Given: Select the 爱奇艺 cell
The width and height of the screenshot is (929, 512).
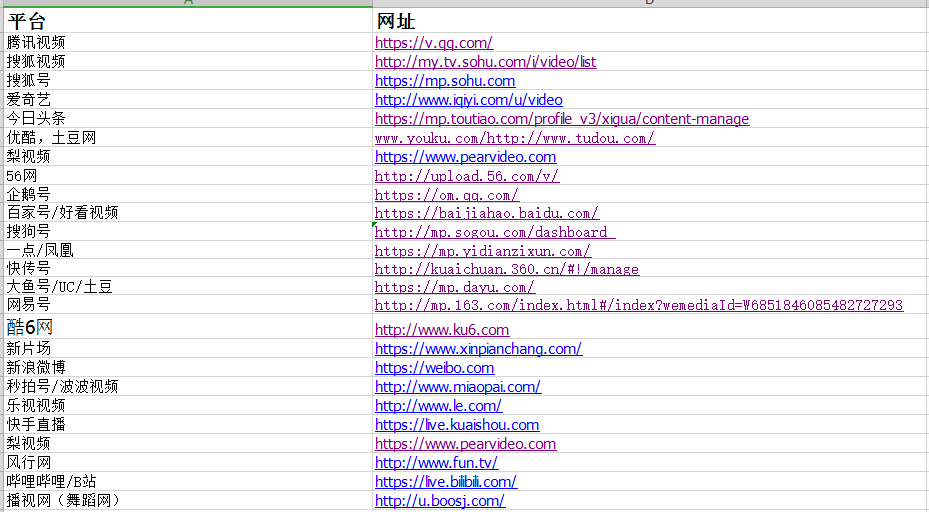Looking at the screenshot, I should (x=188, y=99).
